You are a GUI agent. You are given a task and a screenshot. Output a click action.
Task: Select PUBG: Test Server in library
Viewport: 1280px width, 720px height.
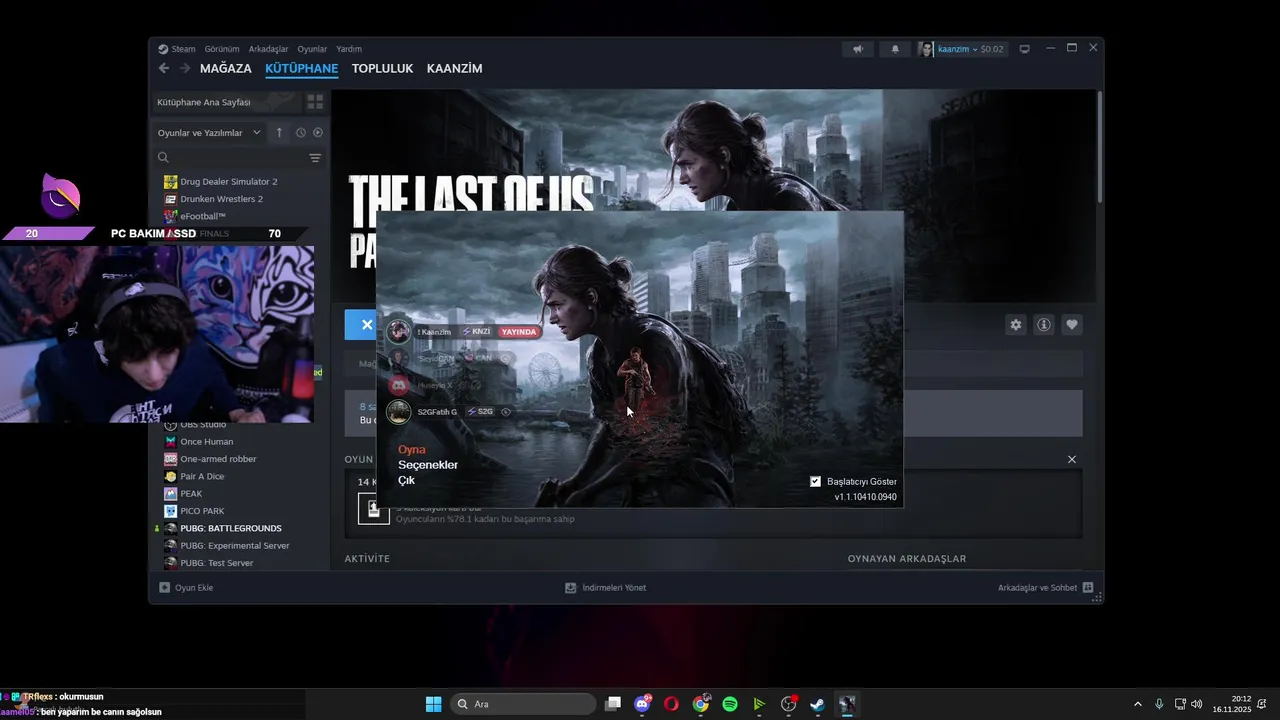[x=217, y=563]
